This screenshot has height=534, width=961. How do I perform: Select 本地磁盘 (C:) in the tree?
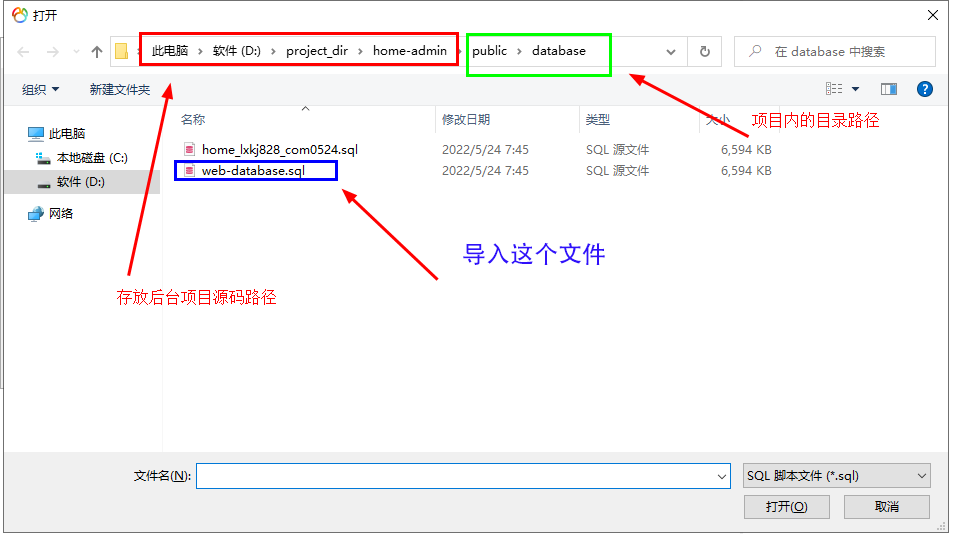(x=92, y=158)
